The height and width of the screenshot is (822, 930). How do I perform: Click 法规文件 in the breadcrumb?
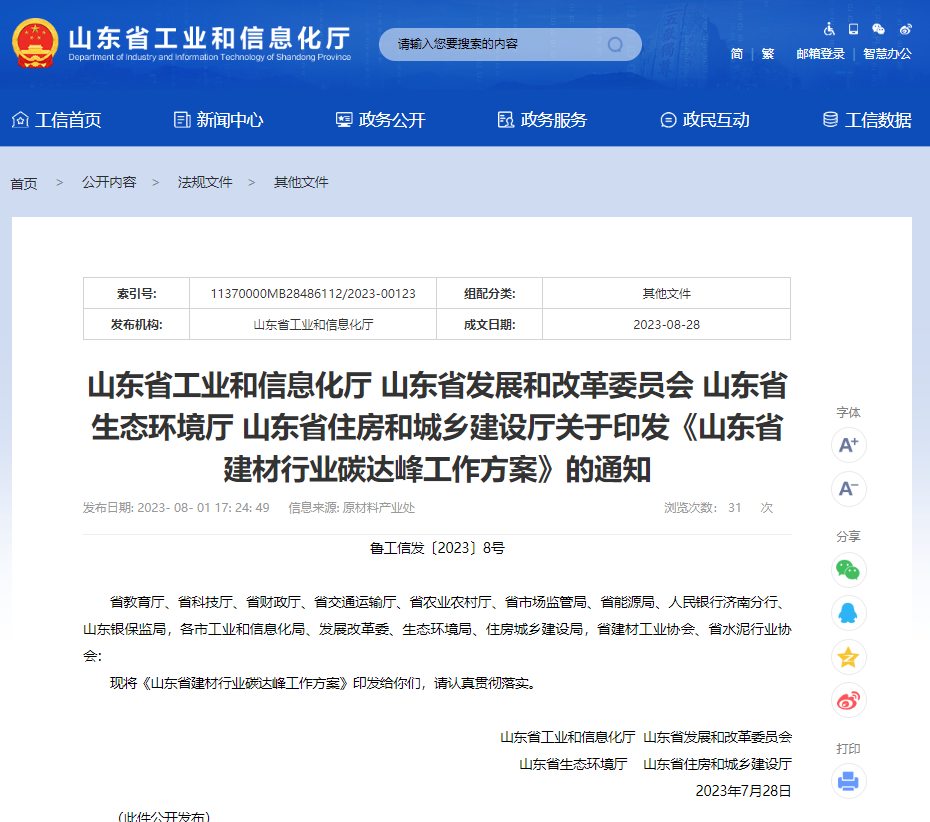205,182
